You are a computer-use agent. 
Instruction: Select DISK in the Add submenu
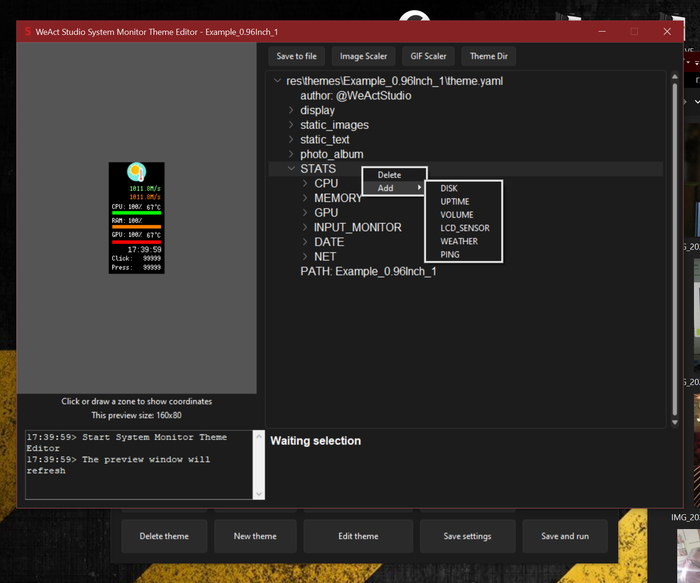pyautogui.click(x=449, y=188)
